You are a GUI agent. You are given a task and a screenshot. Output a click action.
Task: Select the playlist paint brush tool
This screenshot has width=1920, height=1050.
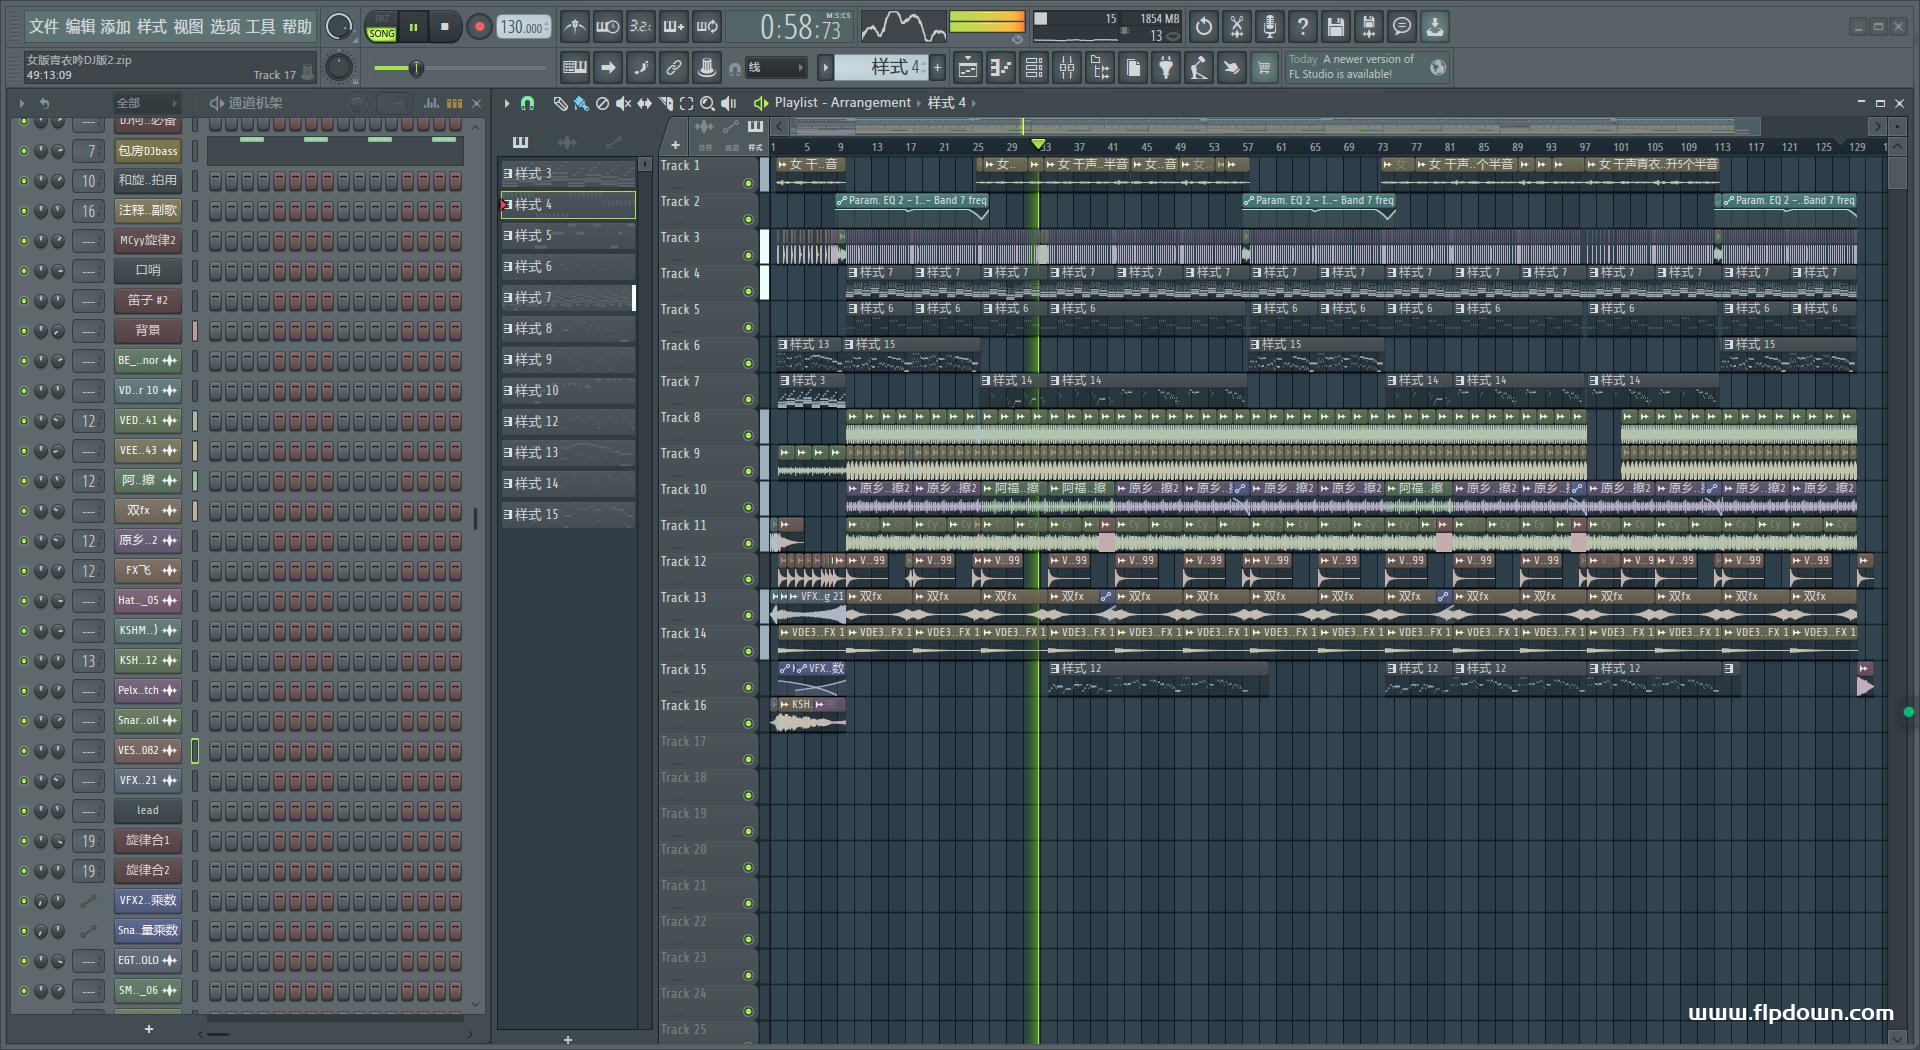tap(581, 103)
